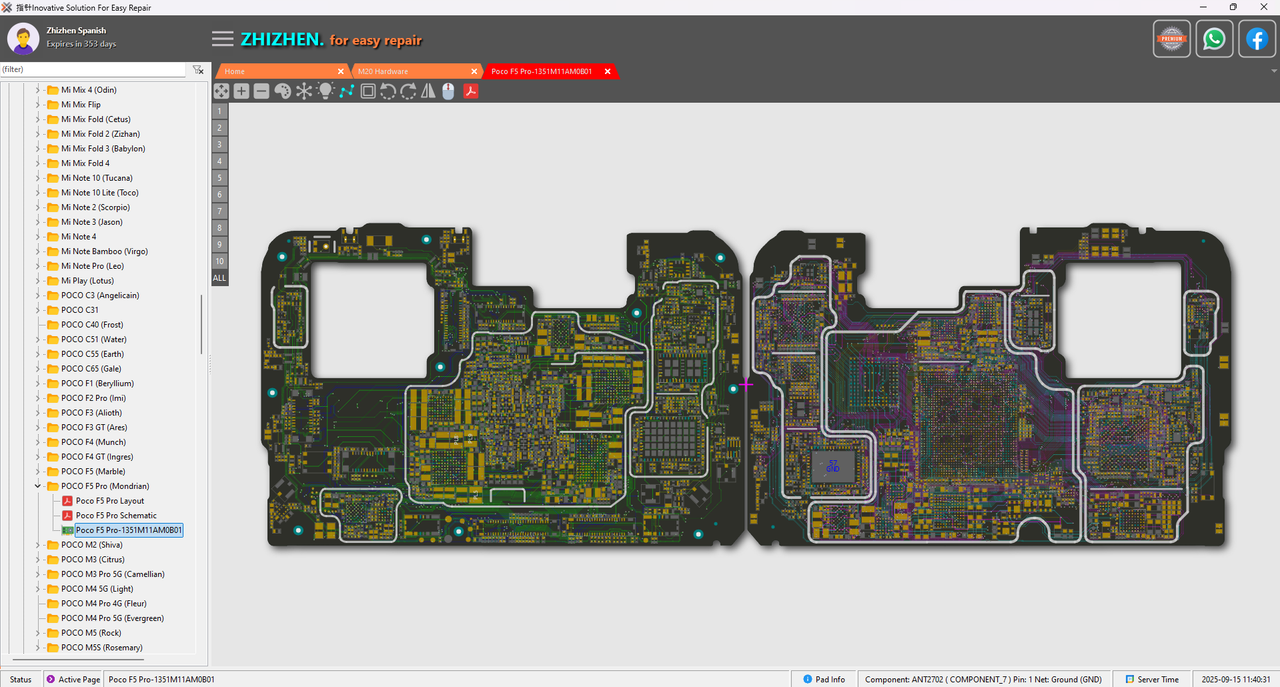Rotate board counter-clockwise
This screenshot has width=1280, height=687.
click(388, 91)
